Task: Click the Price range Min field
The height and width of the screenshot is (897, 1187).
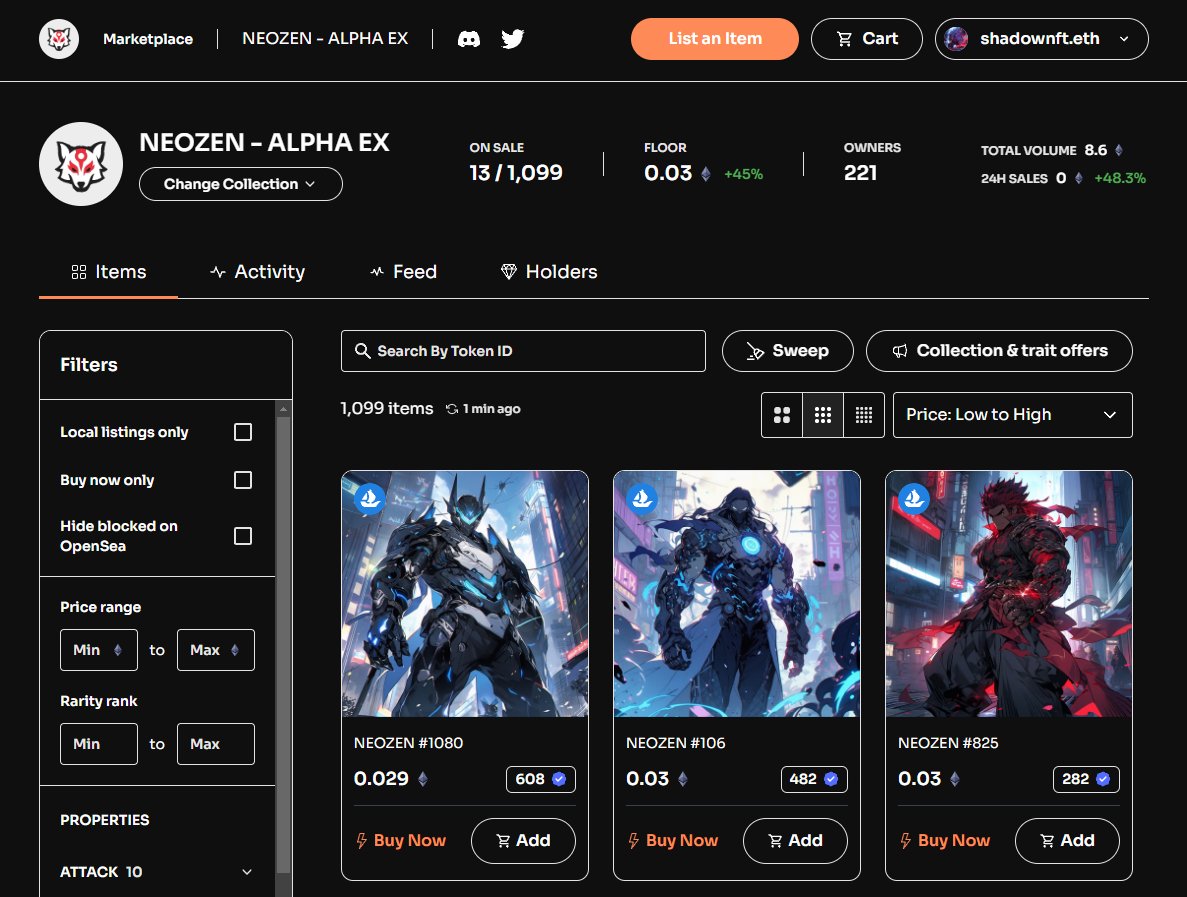Action: pyautogui.click(x=99, y=649)
